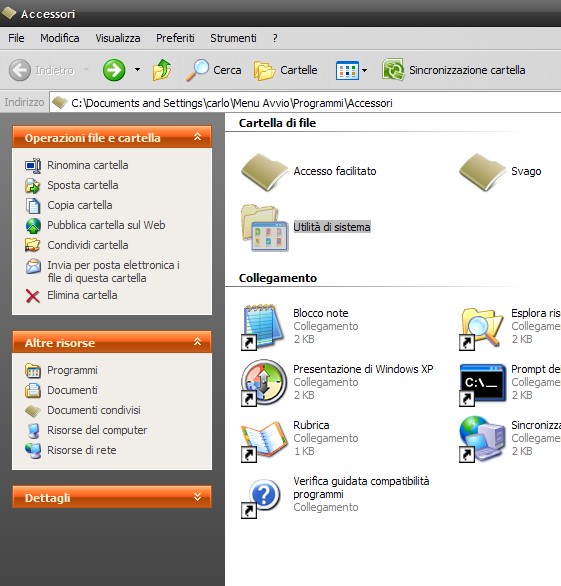
Task: Collapse the Altre risorse panel
Action: [x=197, y=342]
